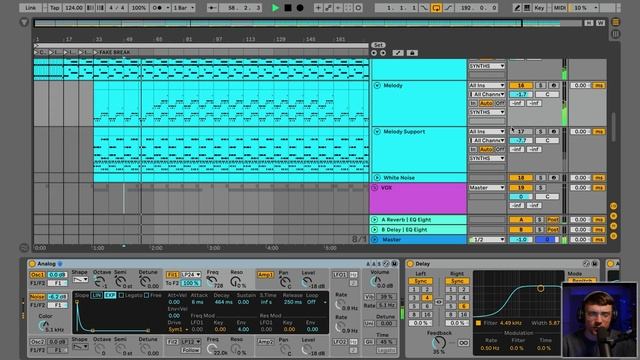Click the Stop button in transport

(288, 8)
